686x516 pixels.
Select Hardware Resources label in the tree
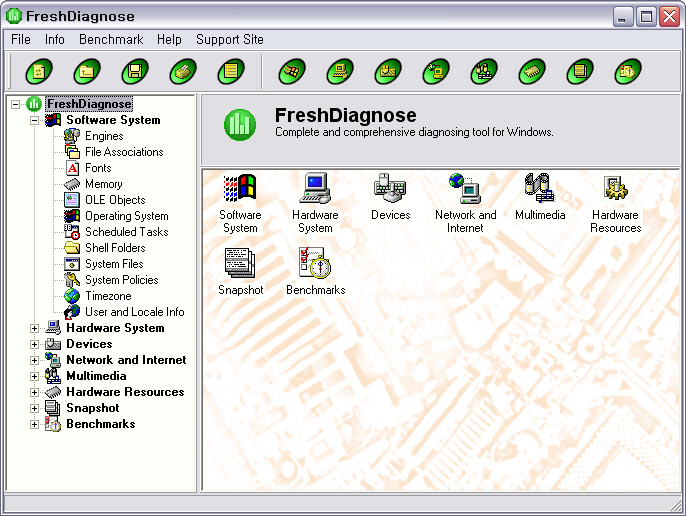[125, 392]
